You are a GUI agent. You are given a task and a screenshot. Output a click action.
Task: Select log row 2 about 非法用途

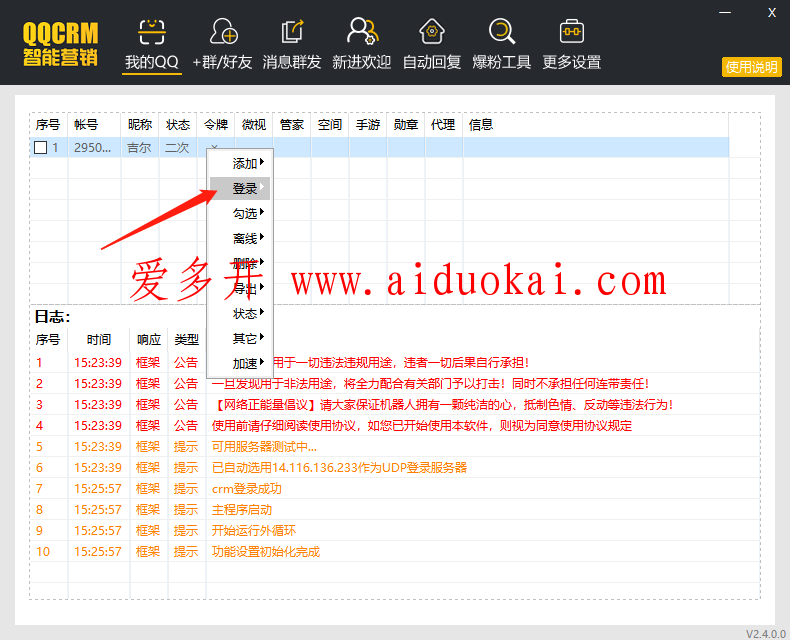[395, 383]
